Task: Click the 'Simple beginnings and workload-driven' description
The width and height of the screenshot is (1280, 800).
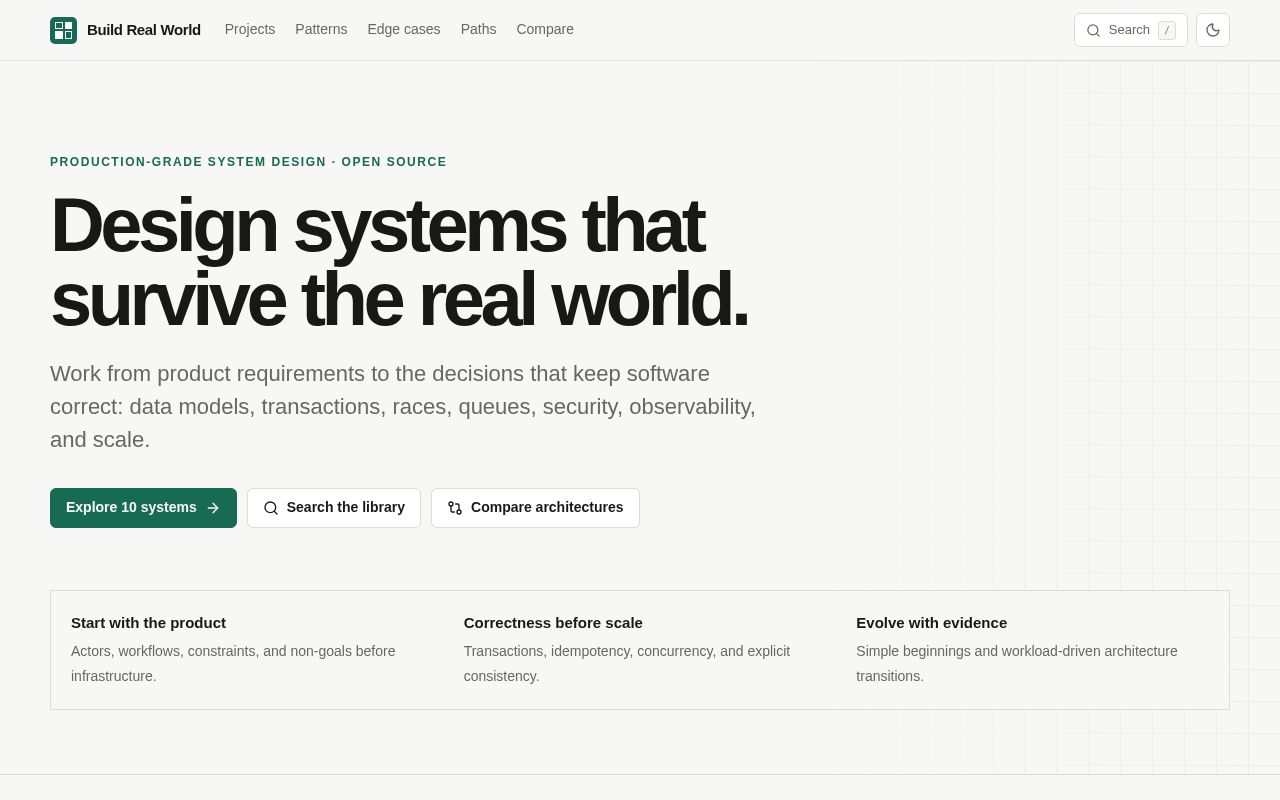Action: point(1016,664)
